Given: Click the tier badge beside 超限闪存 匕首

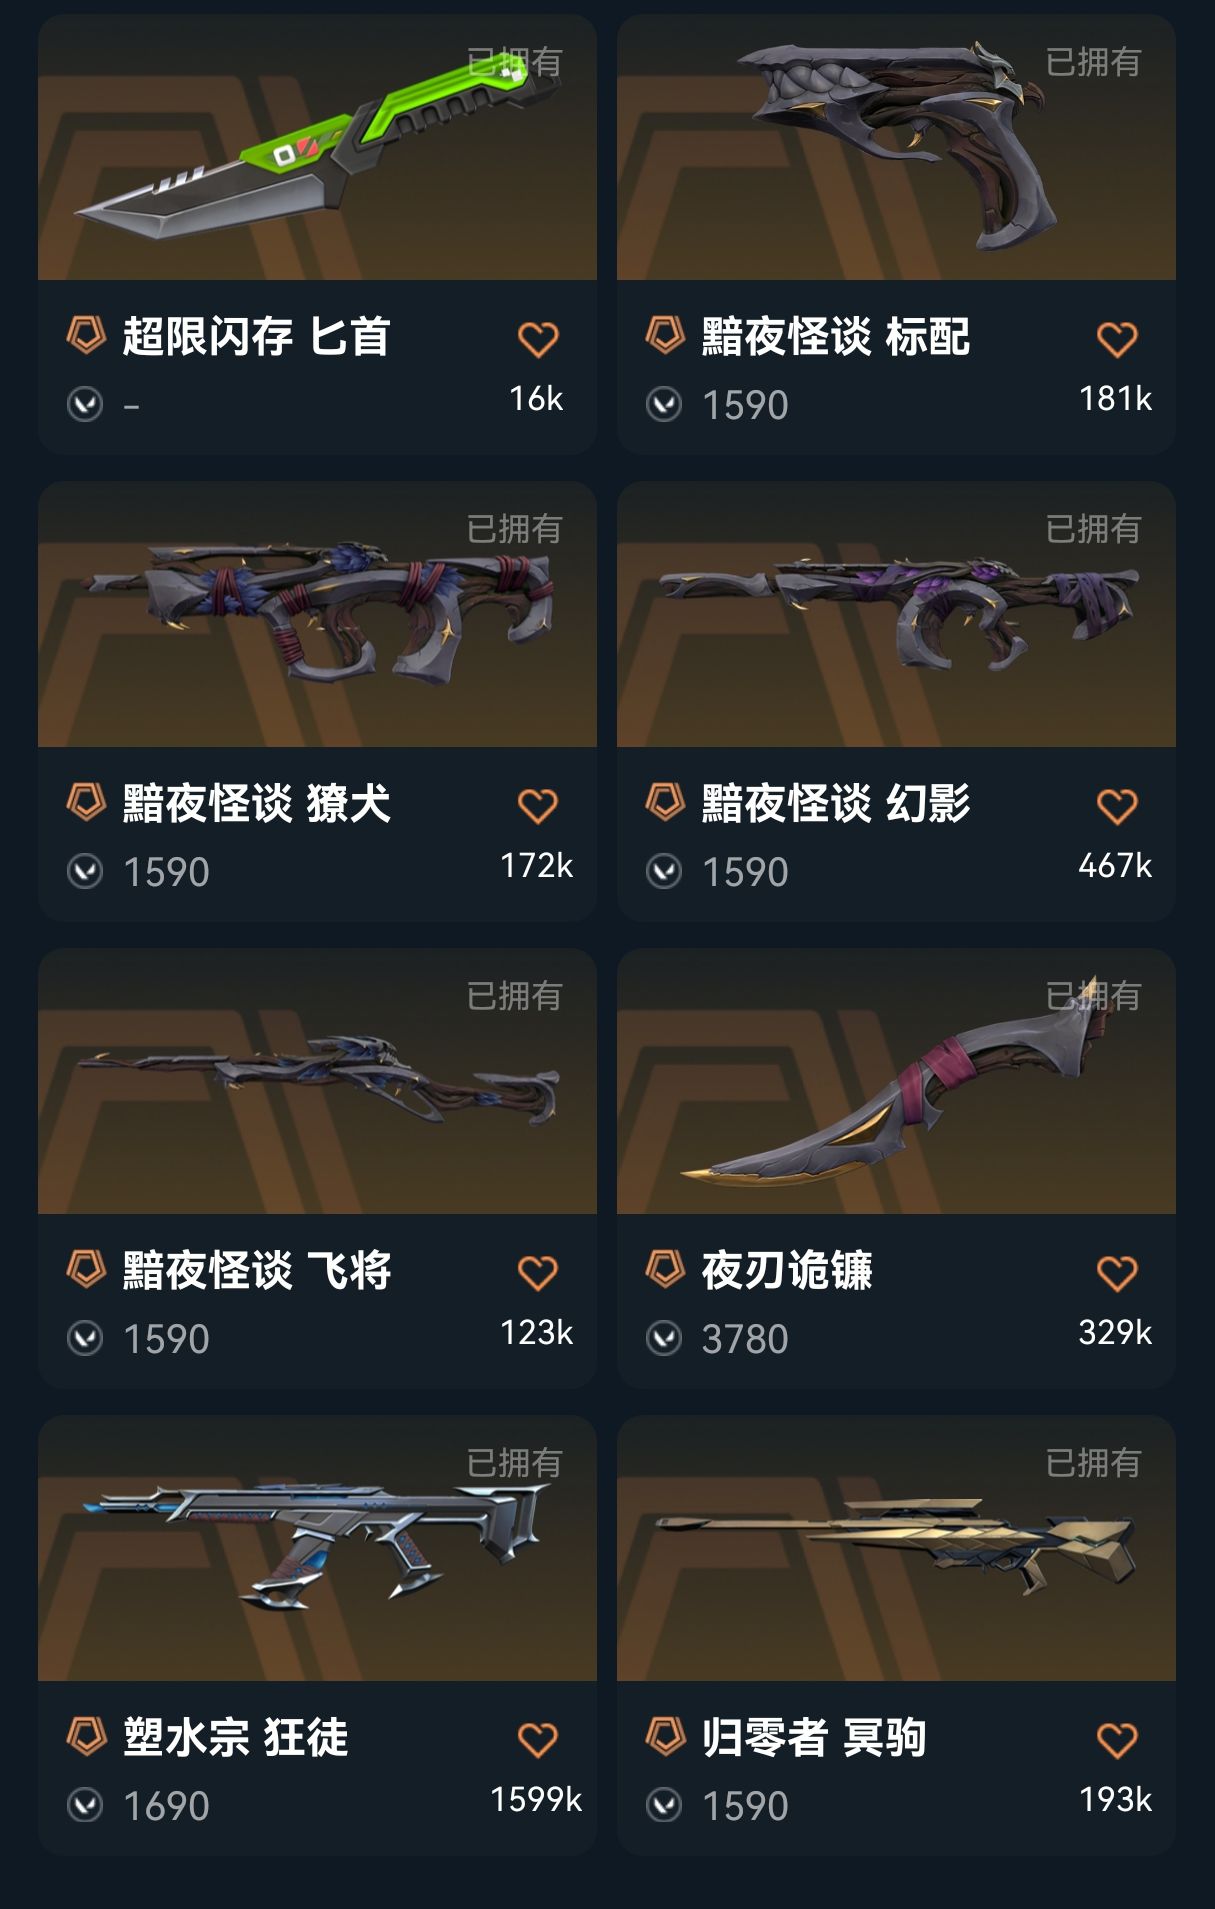Looking at the screenshot, I should (86, 335).
